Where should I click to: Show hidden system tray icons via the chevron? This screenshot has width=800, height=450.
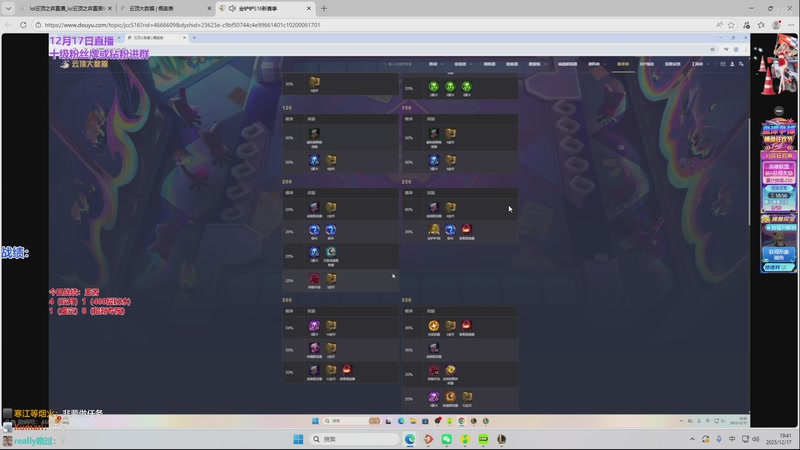(692, 439)
